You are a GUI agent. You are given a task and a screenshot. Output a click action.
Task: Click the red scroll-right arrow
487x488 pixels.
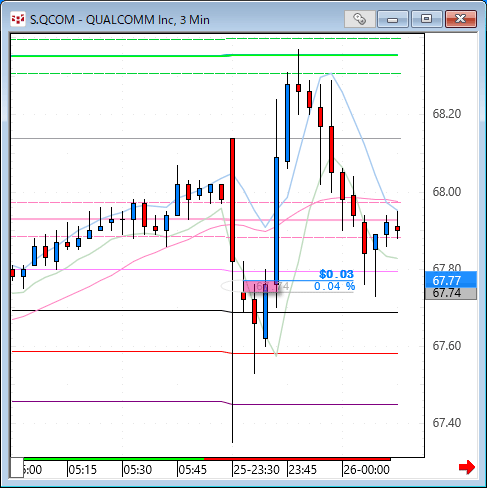pyautogui.click(x=467, y=467)
